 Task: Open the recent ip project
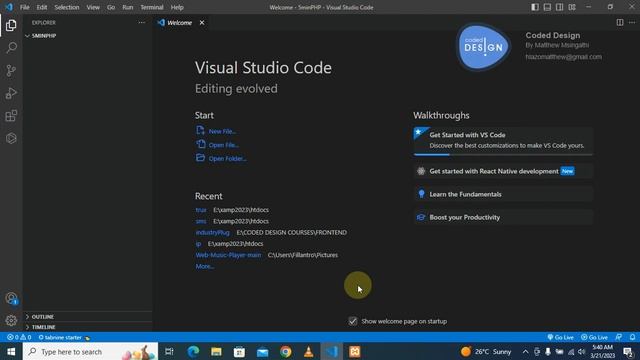[x=198, y=244]
